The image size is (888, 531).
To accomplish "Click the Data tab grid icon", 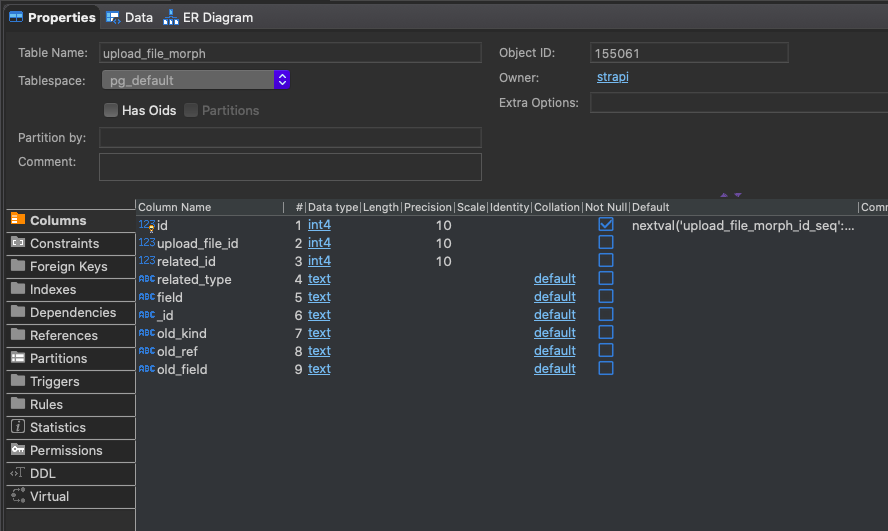I will 113,18.
